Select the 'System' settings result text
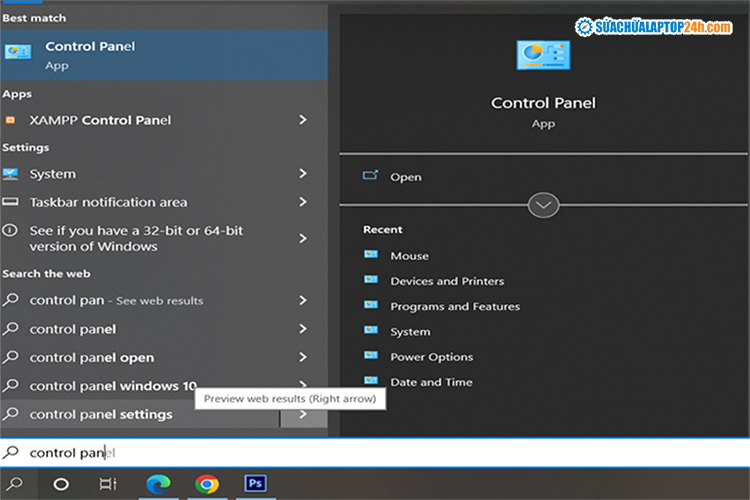Screen dimensions: 750x500 tap(53, 174)
